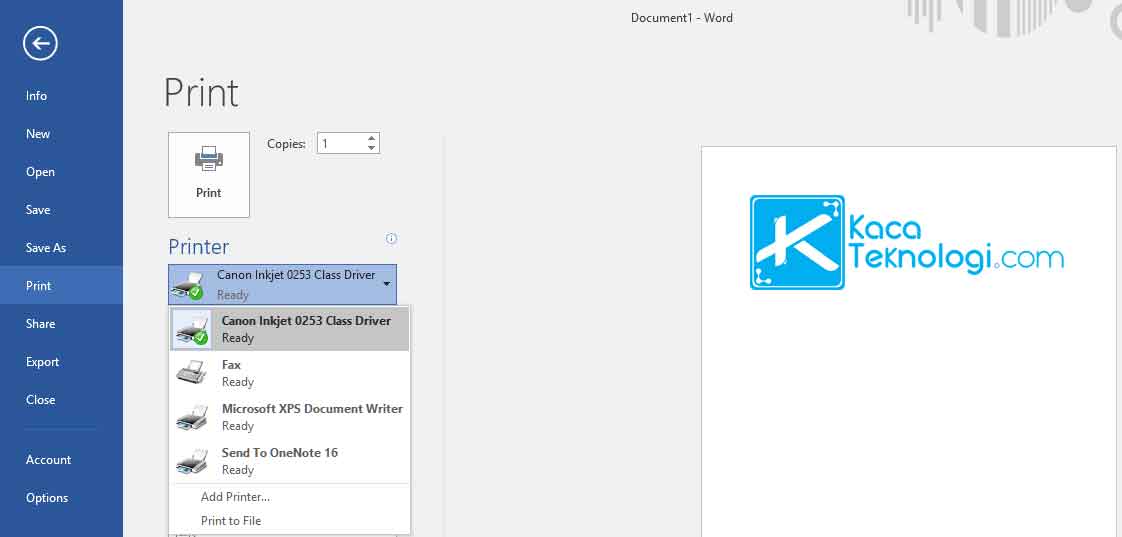
Task: Choose Microsoft XPS Document Writer
Action: tap(290, 417)
